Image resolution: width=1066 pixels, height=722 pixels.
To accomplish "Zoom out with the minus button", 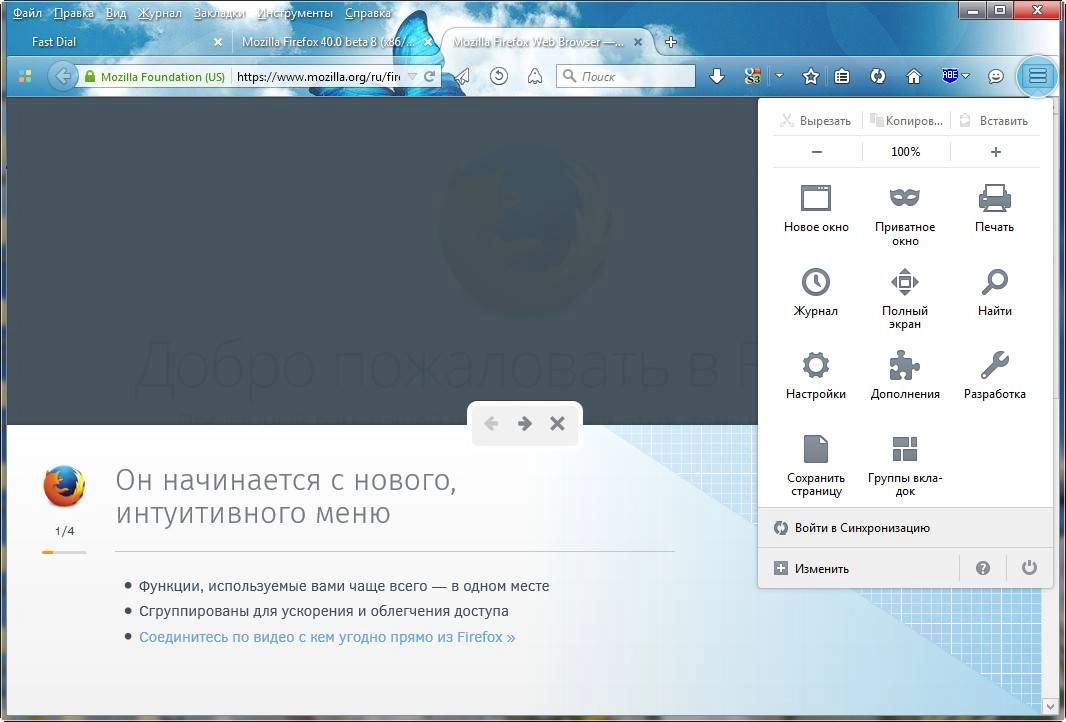I will pos(817,152).
